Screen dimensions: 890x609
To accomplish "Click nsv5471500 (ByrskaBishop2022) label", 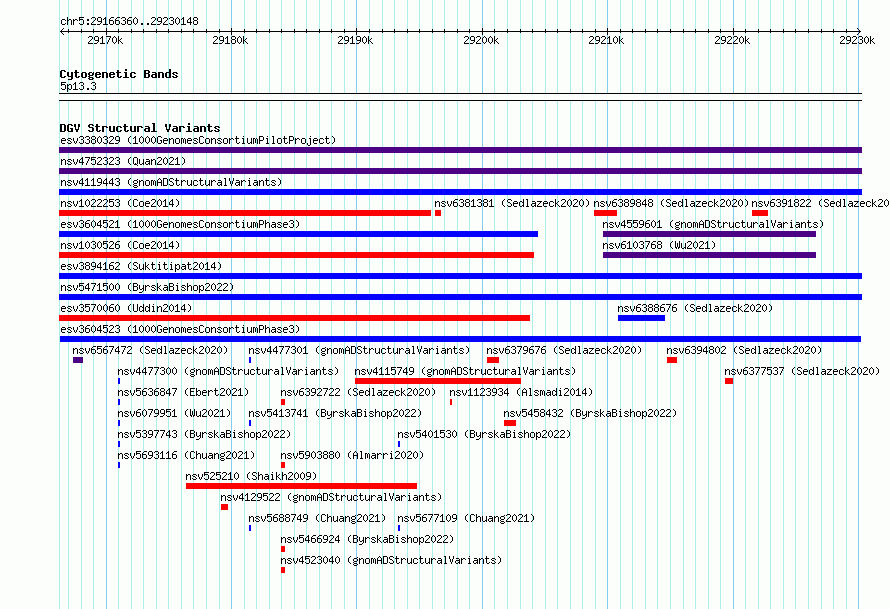I will click(147, 287).
